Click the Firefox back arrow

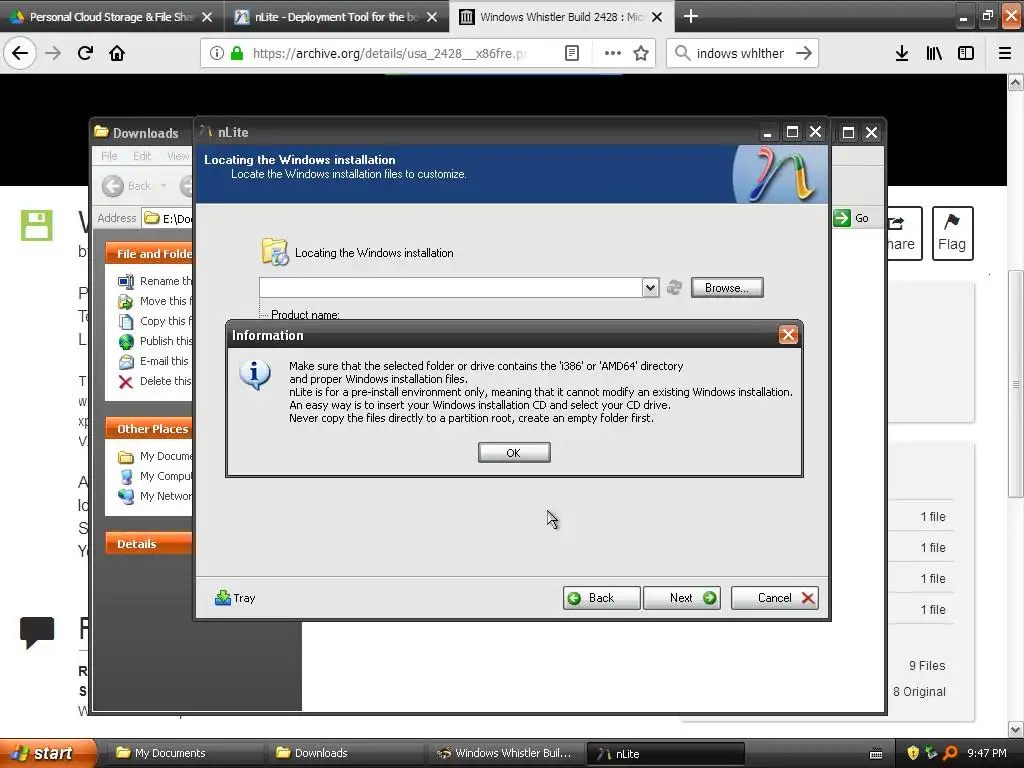[20, 53]
